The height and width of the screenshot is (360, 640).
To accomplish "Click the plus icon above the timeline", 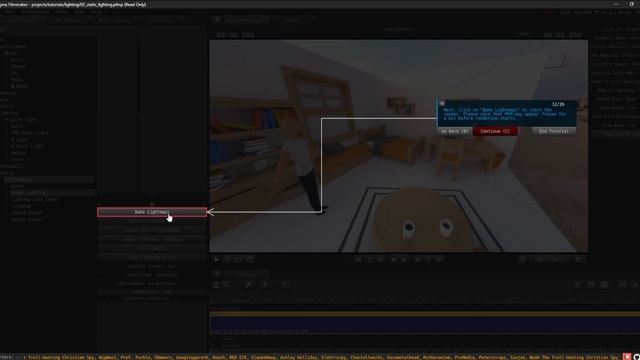I will pos(217,274).
